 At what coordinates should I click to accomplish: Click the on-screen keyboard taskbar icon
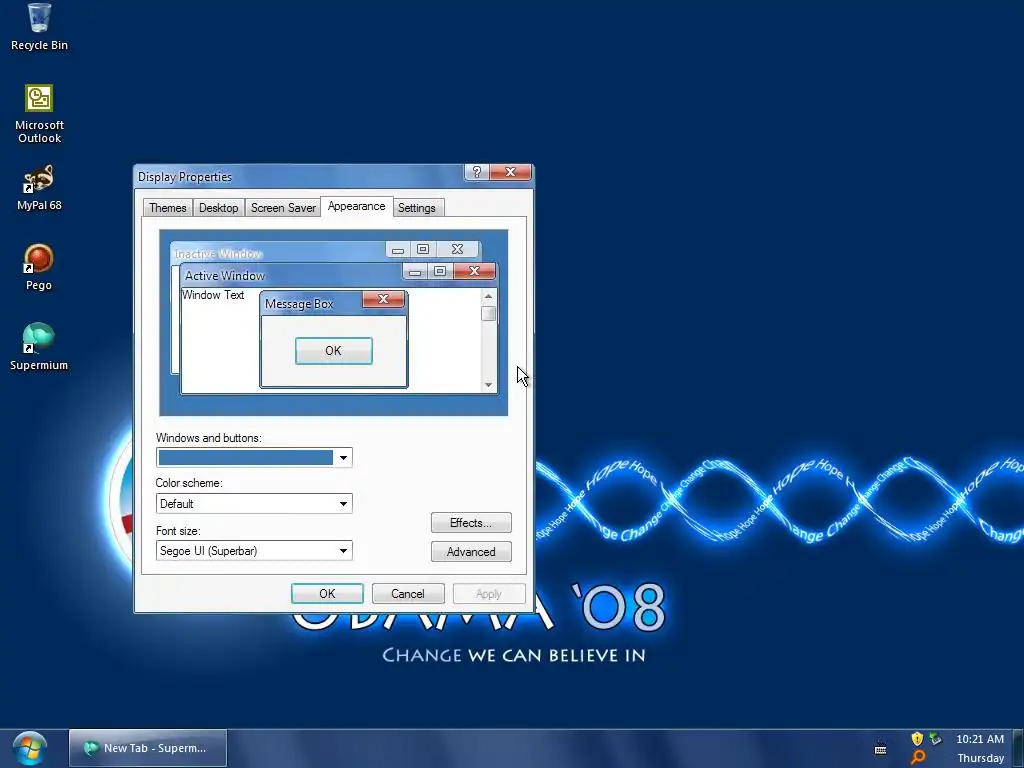880,748
